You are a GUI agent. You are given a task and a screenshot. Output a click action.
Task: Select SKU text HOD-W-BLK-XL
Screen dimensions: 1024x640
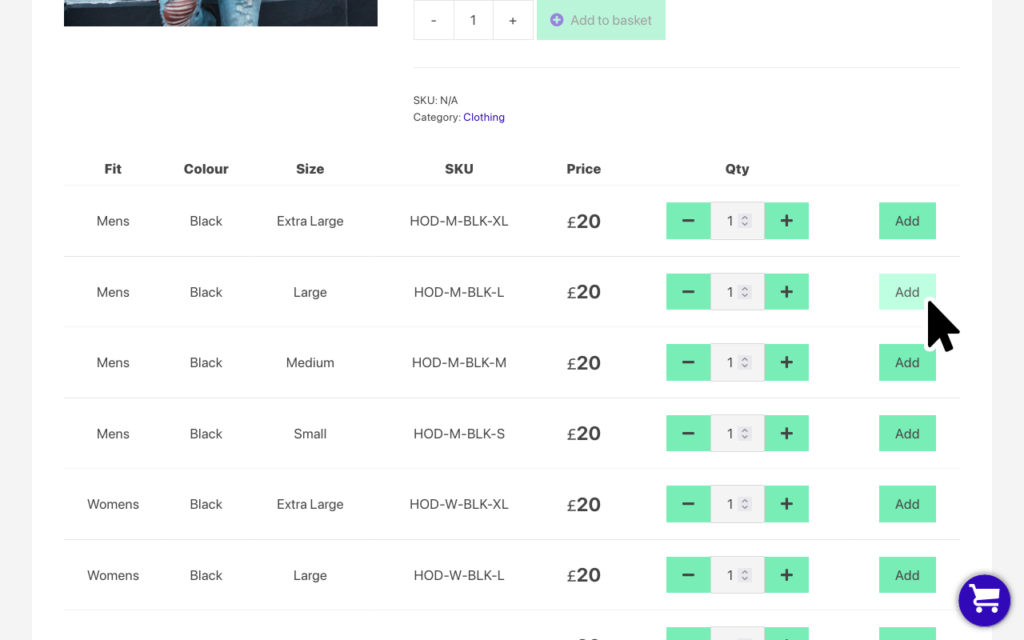coord(459,505)
